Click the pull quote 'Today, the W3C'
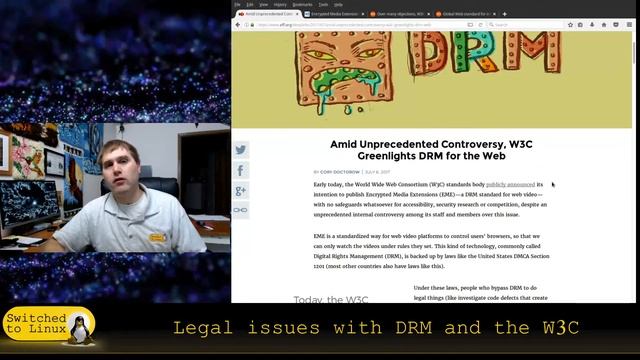Screen dimensions: 640x360 (x=331, y=300)
